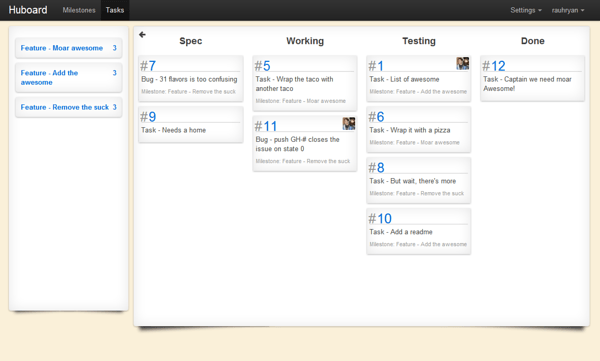Select 'Task - Wrap it with a pizza' text
The height and width of the screenshot is (361, 600).
(409, 130)
